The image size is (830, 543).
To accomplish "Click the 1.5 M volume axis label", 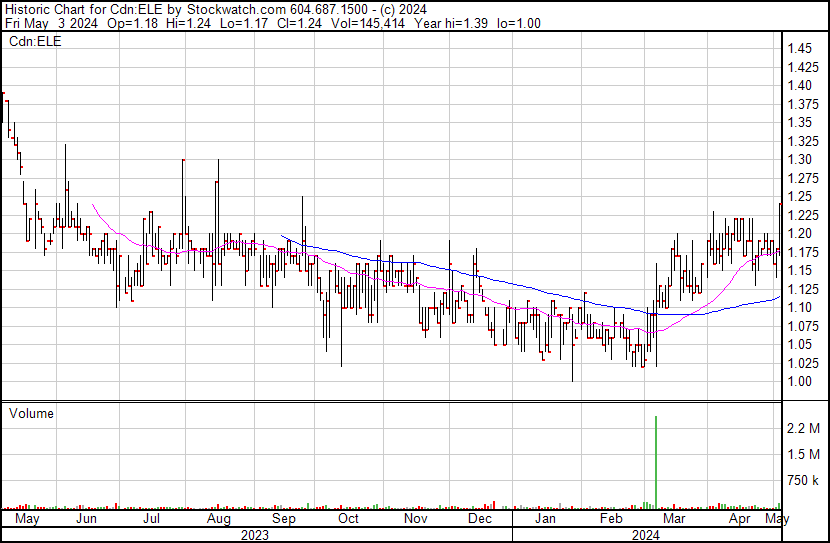I will click(x=803, y=455).
